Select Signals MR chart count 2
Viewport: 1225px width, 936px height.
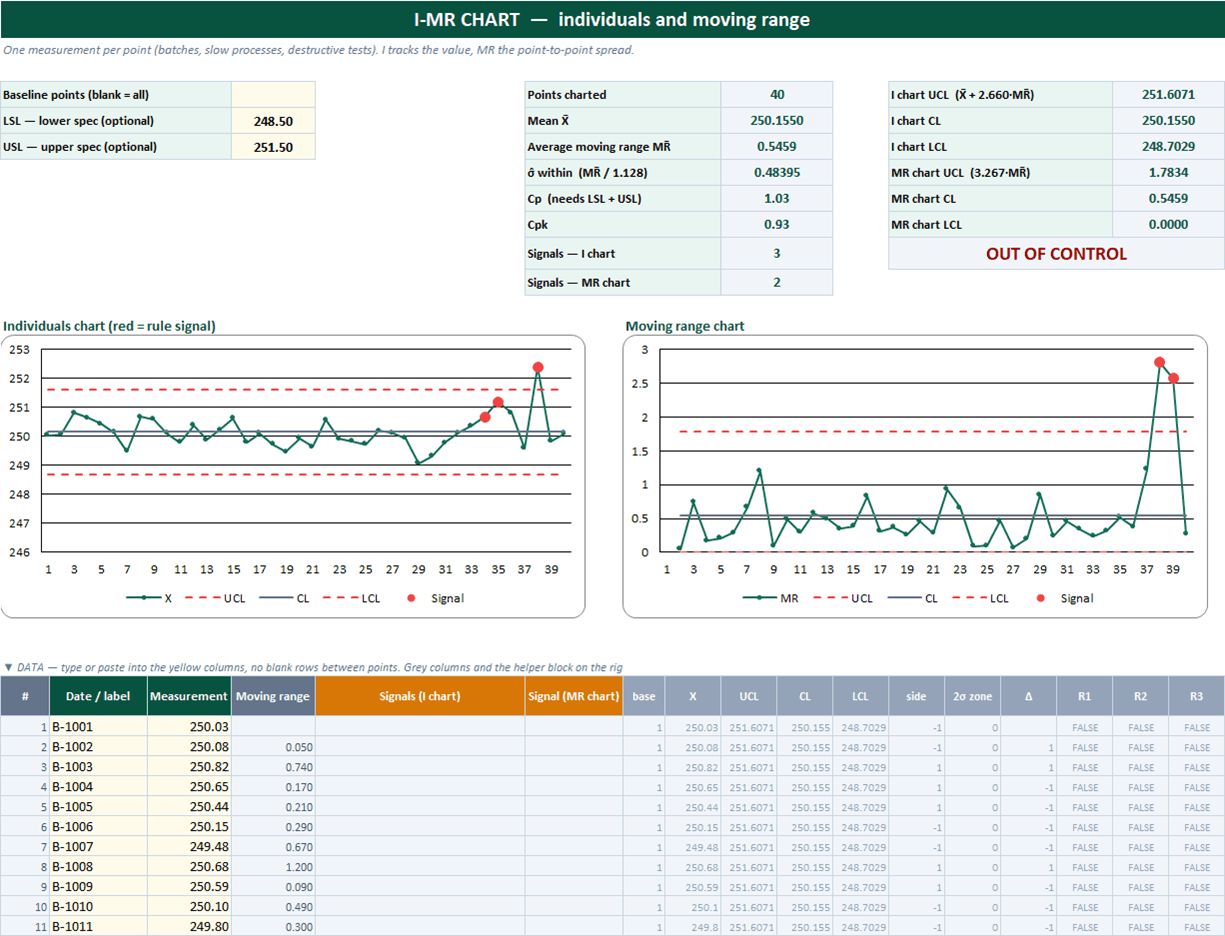click(777, 282)
